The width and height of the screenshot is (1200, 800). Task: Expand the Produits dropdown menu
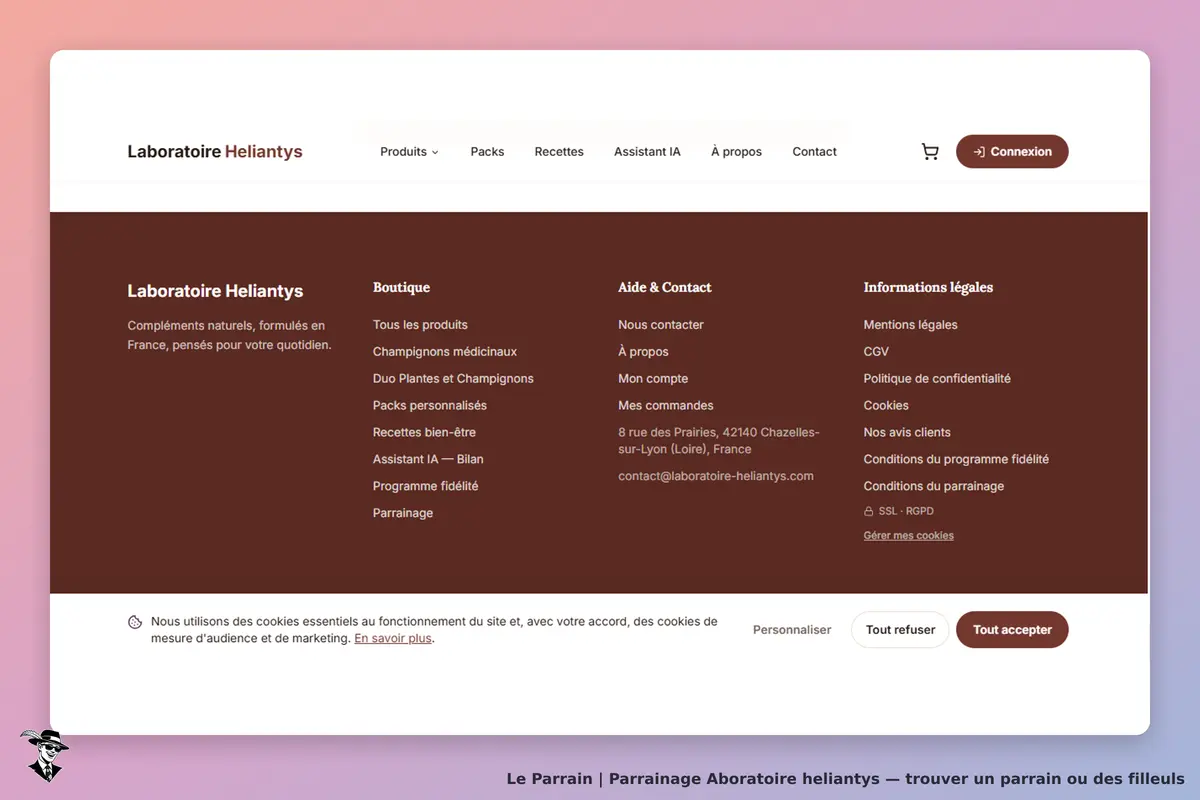pyautogui.click(x=409, y=152)
